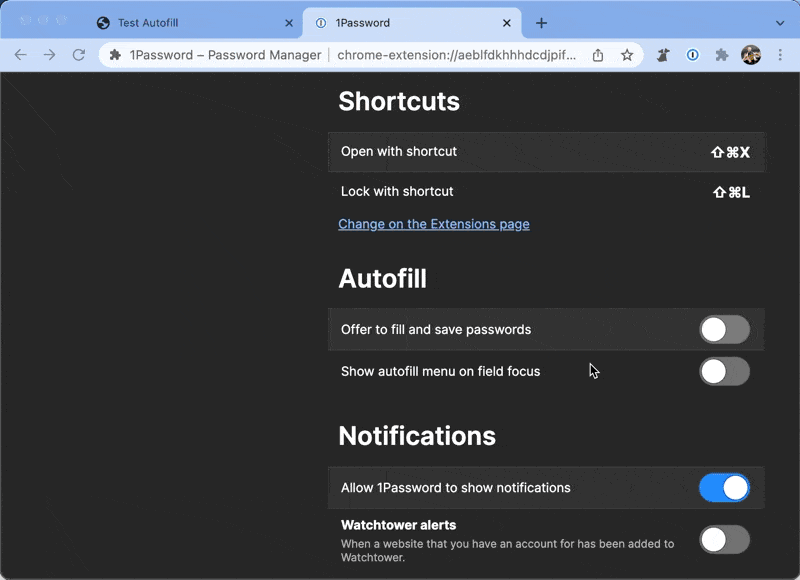Enable the Watchtower alerts toggle
800x580 pixels.
724,540
